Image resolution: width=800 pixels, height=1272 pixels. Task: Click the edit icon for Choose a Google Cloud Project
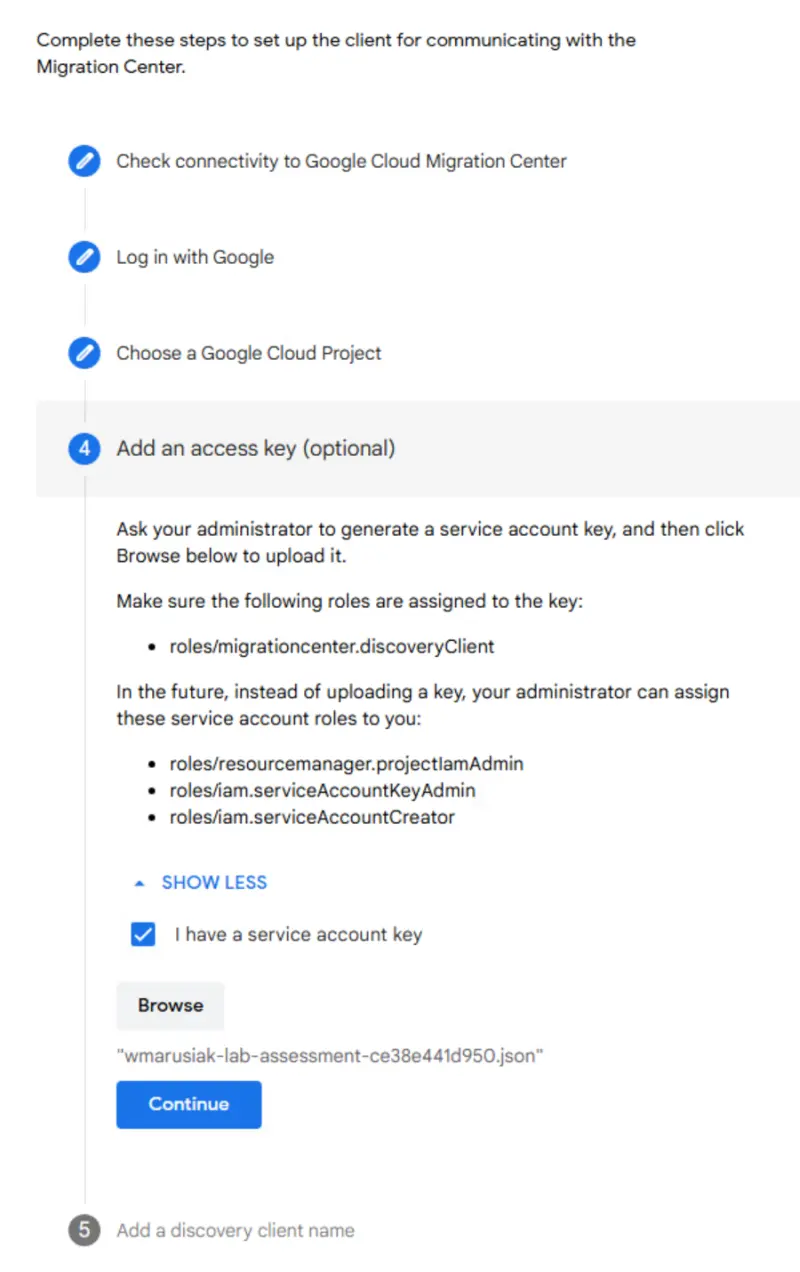pyautogui.click(x=84, y=353)
